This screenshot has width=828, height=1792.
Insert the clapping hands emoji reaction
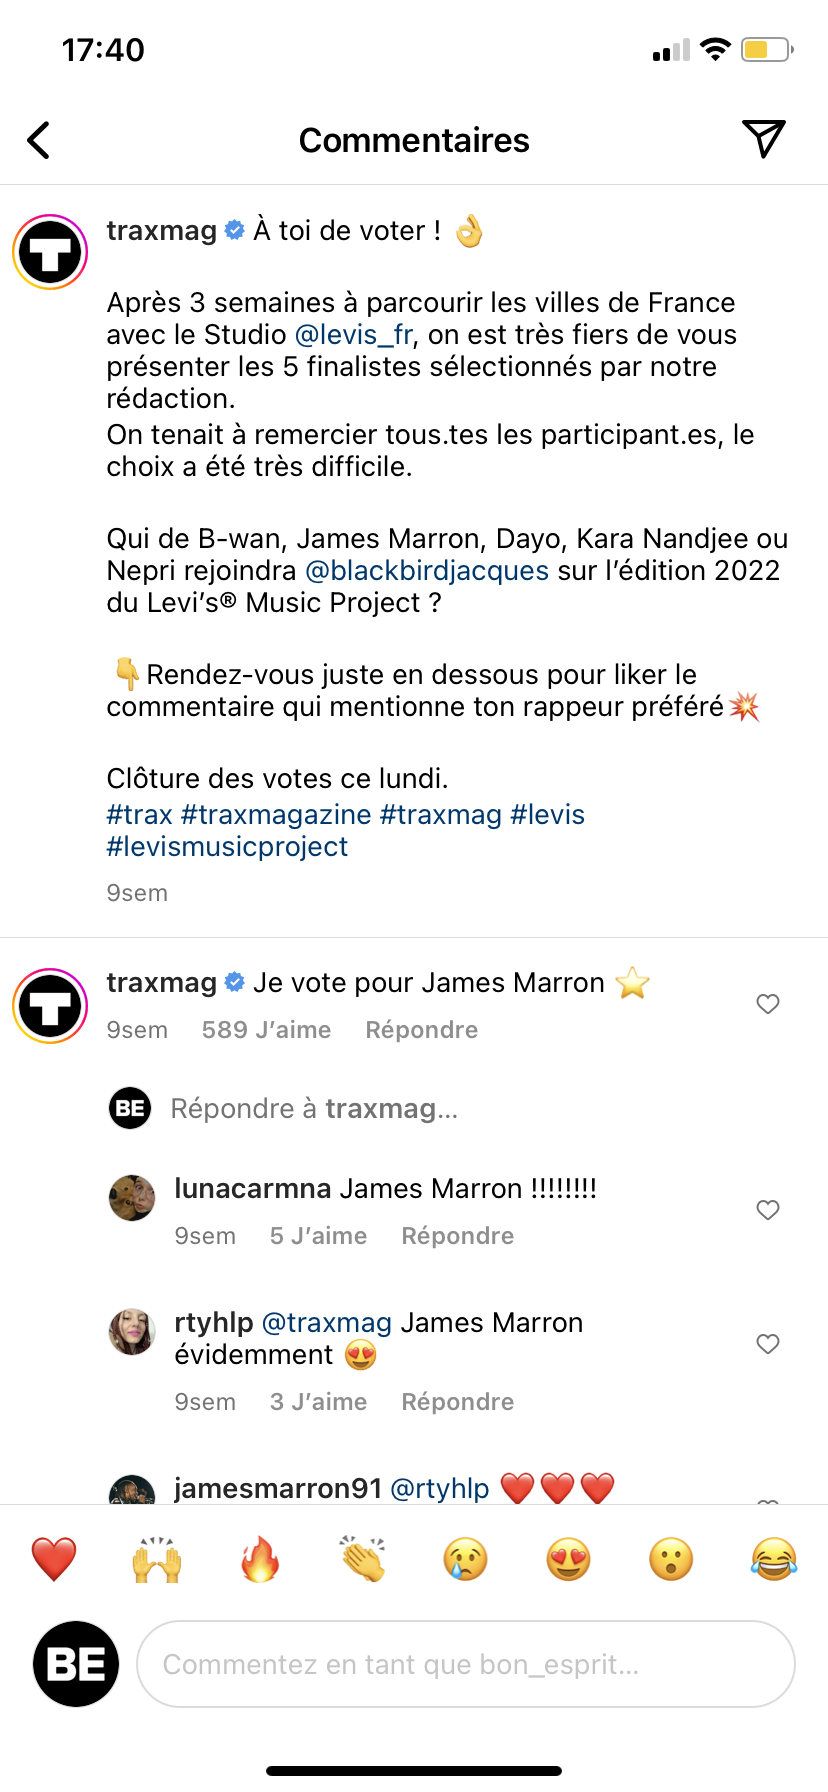click(x=363, y=1559)
